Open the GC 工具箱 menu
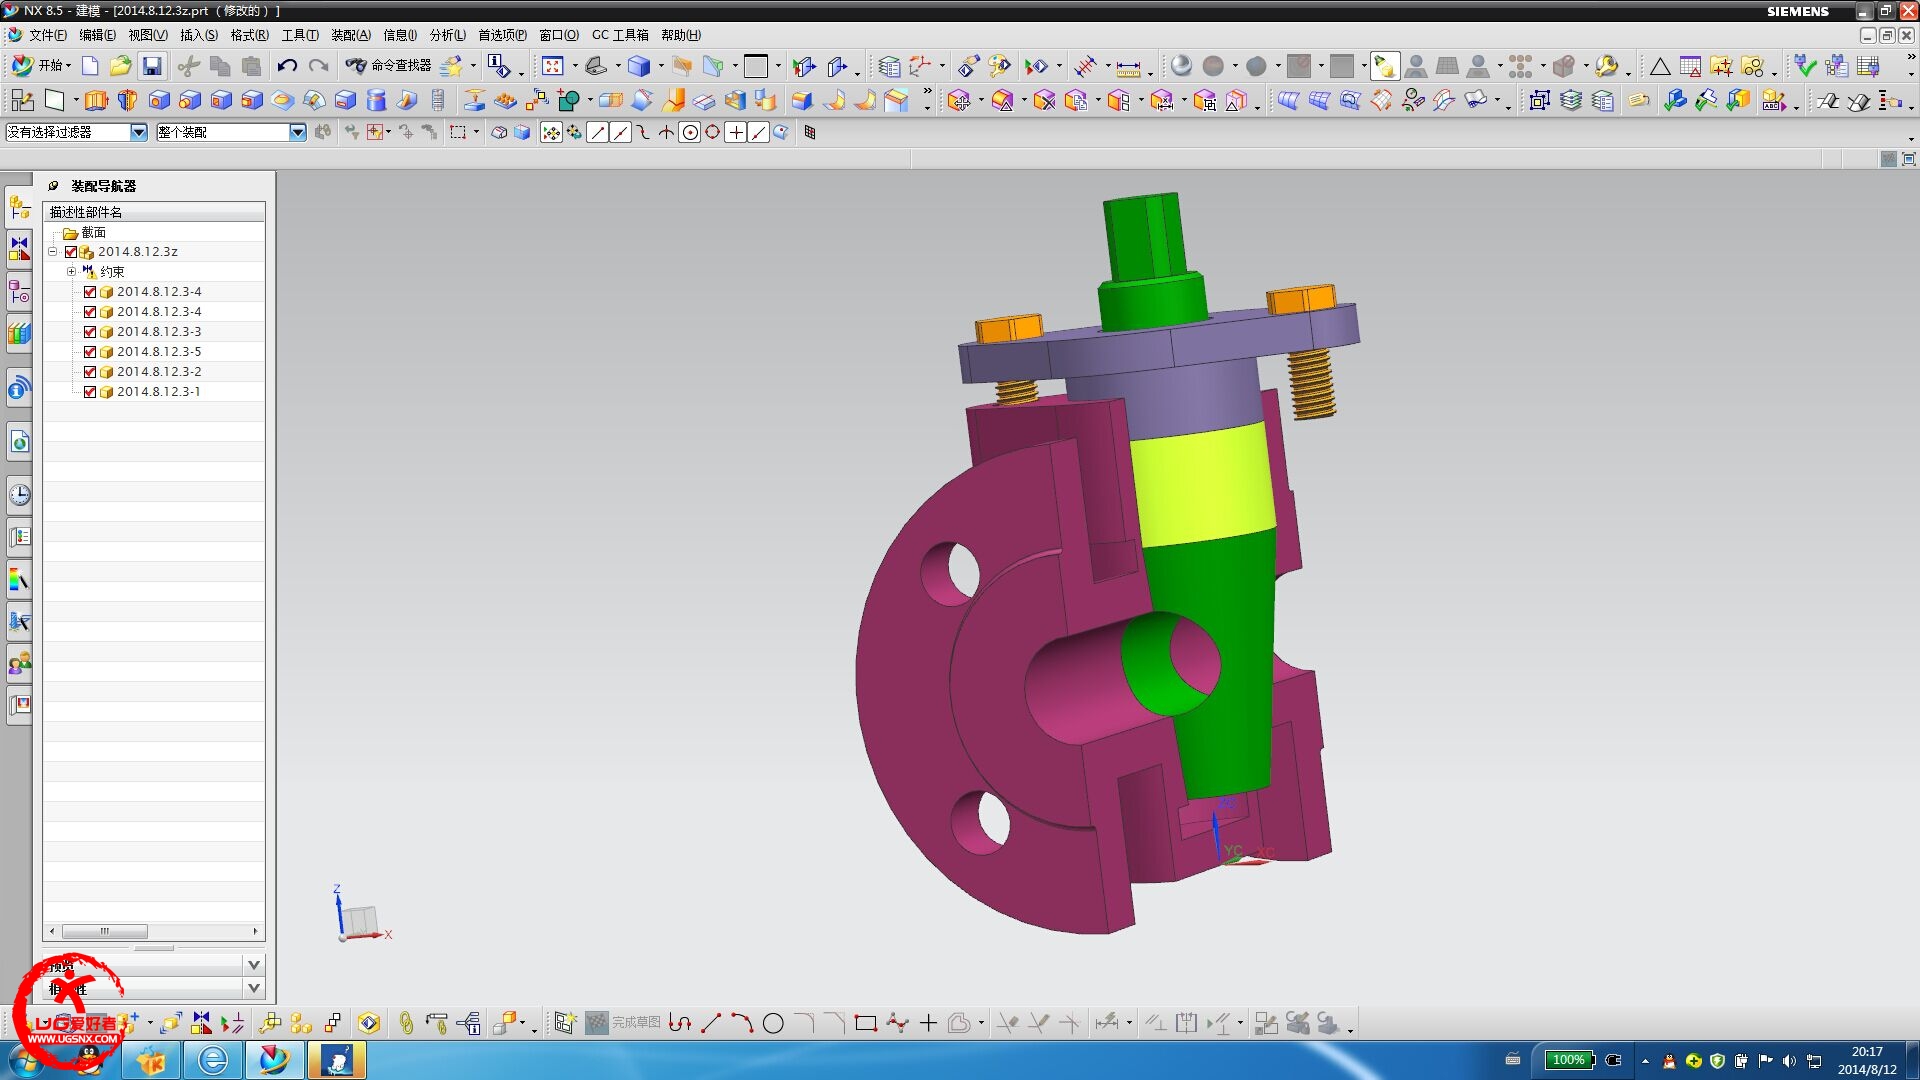 pos(620,35)
